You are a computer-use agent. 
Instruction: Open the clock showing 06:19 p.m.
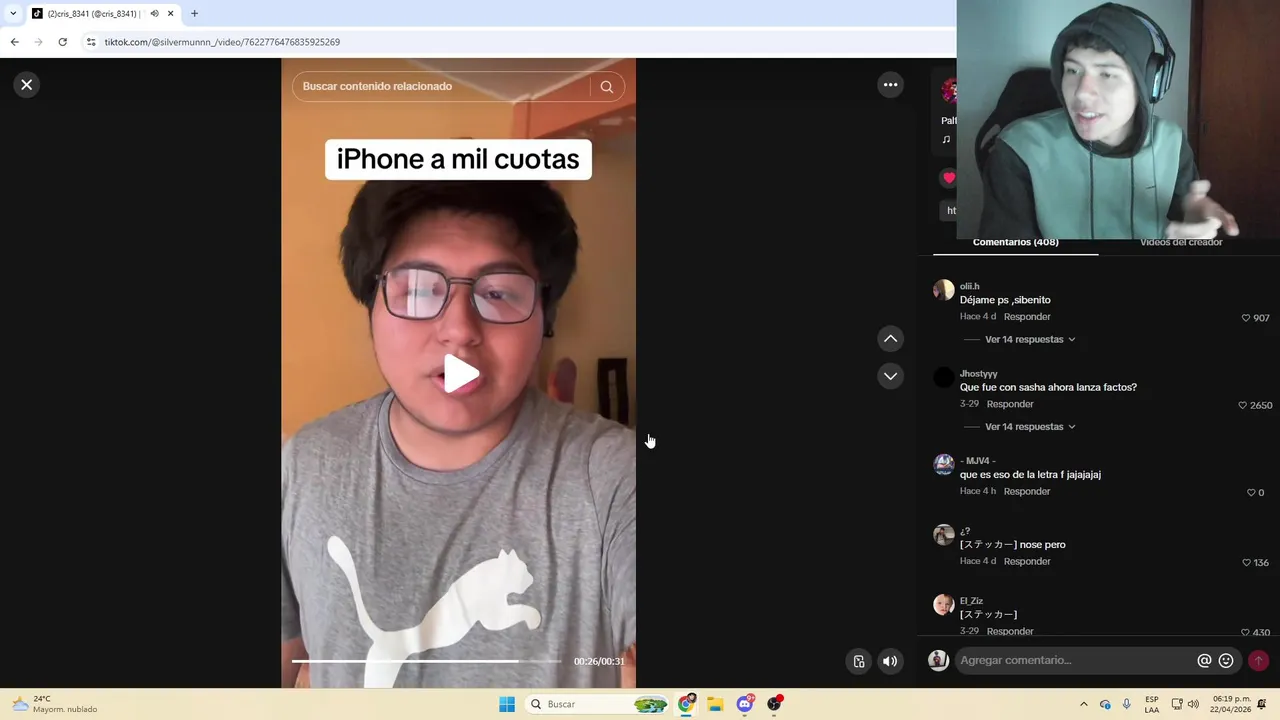1231,704
